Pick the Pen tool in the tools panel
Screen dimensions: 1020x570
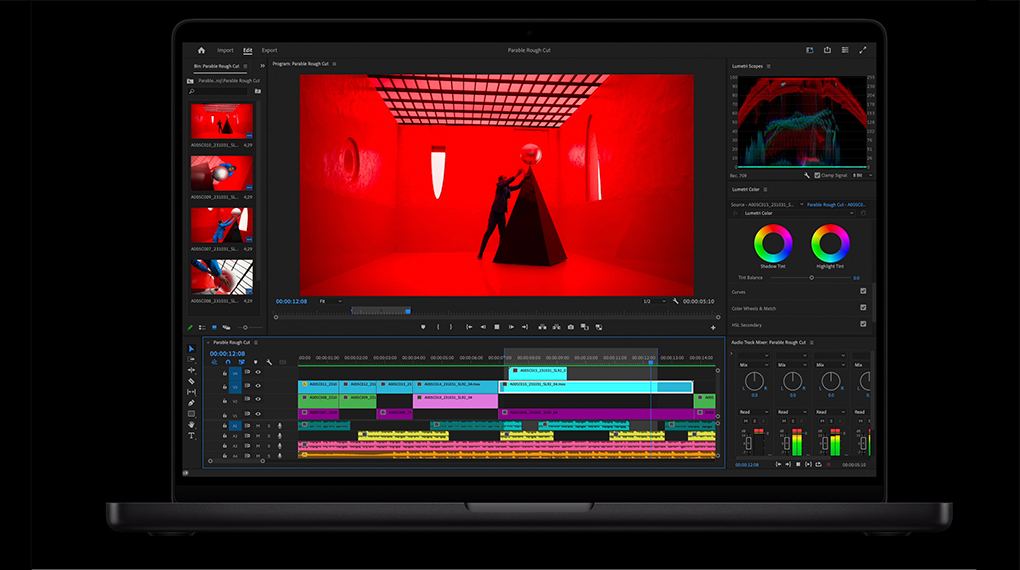[x=191, y=403]
